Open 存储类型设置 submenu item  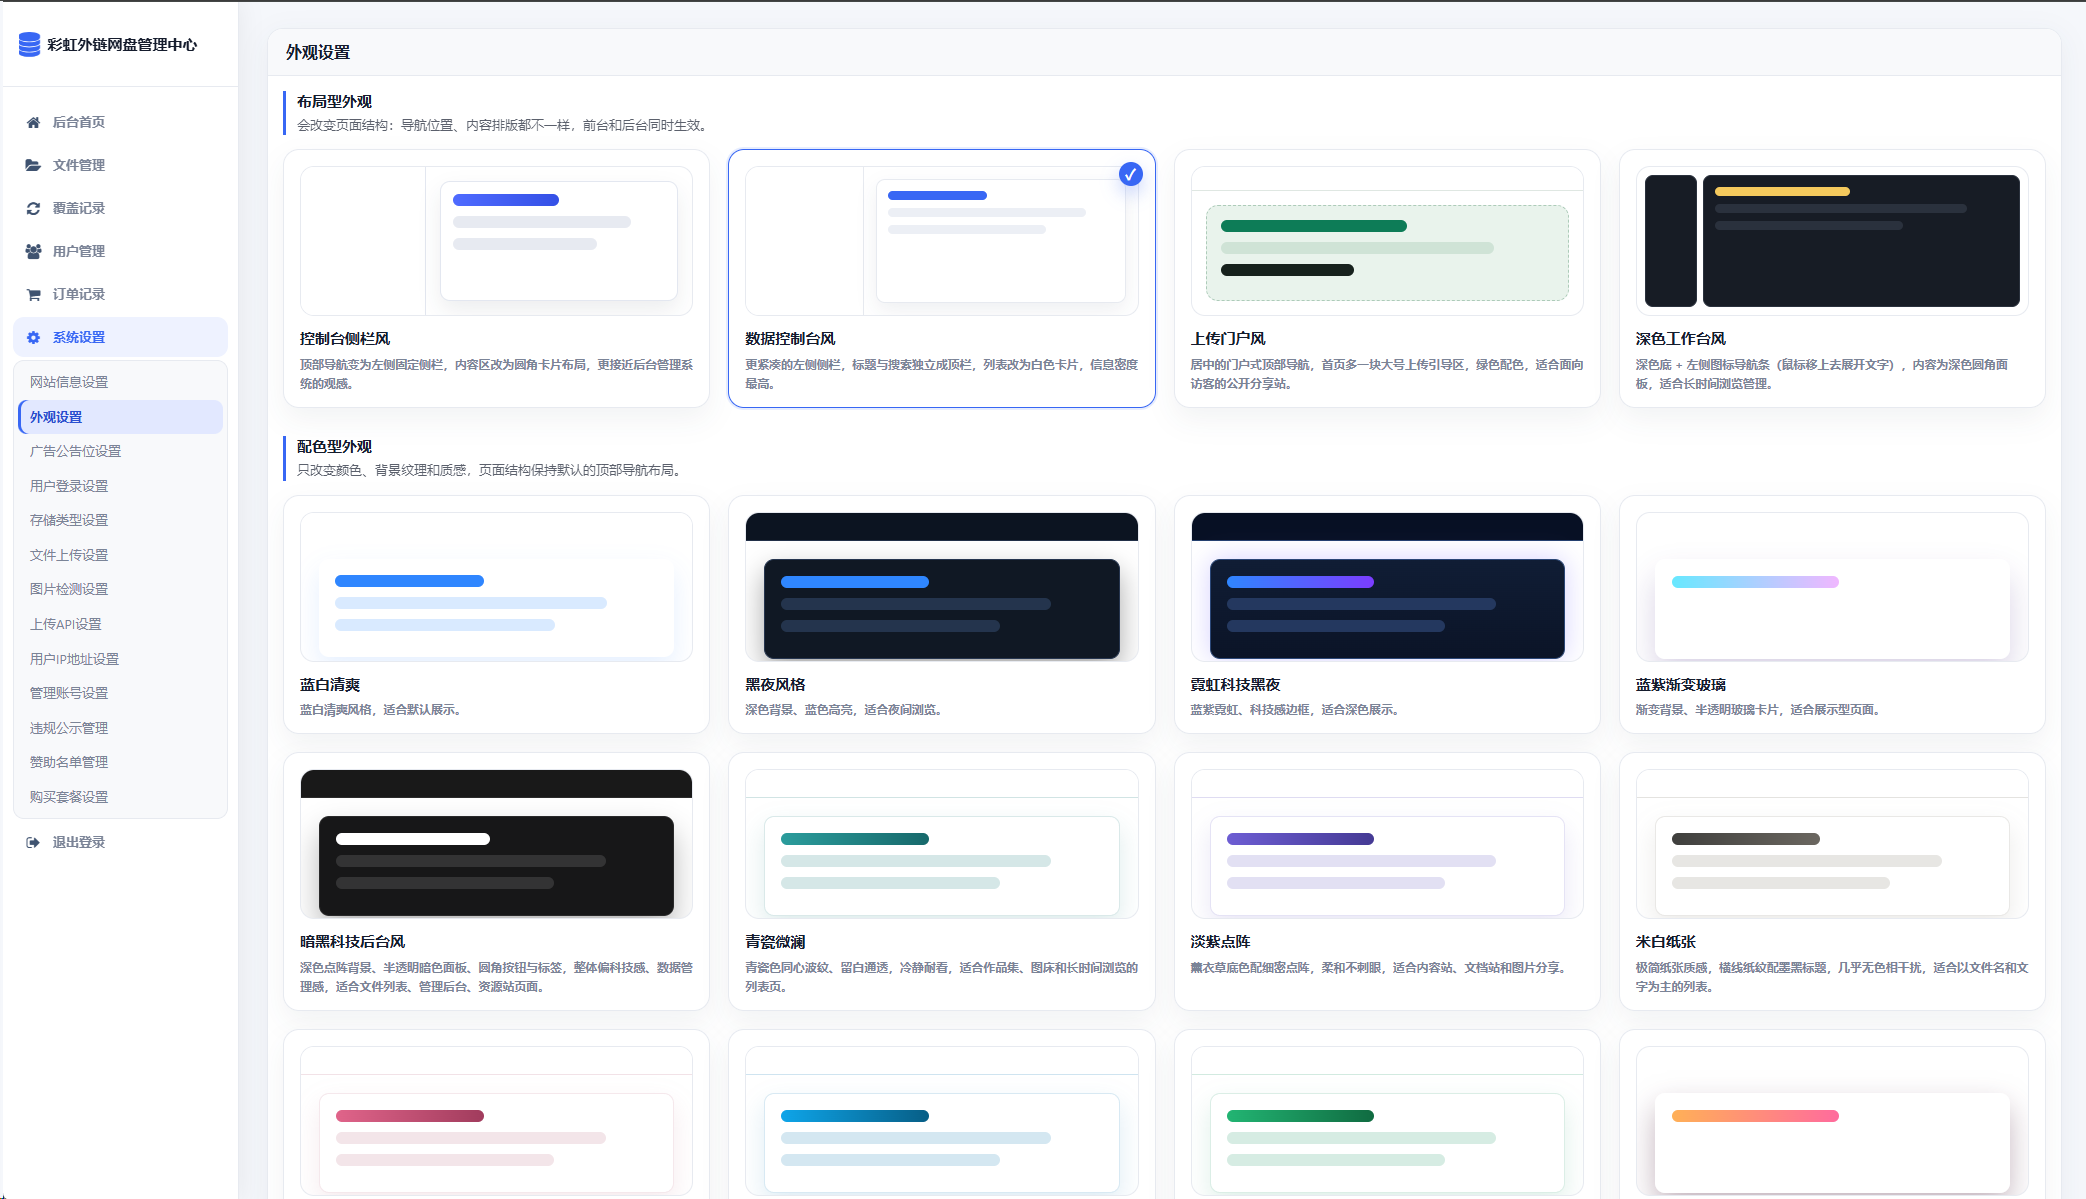tap(120, 520)
